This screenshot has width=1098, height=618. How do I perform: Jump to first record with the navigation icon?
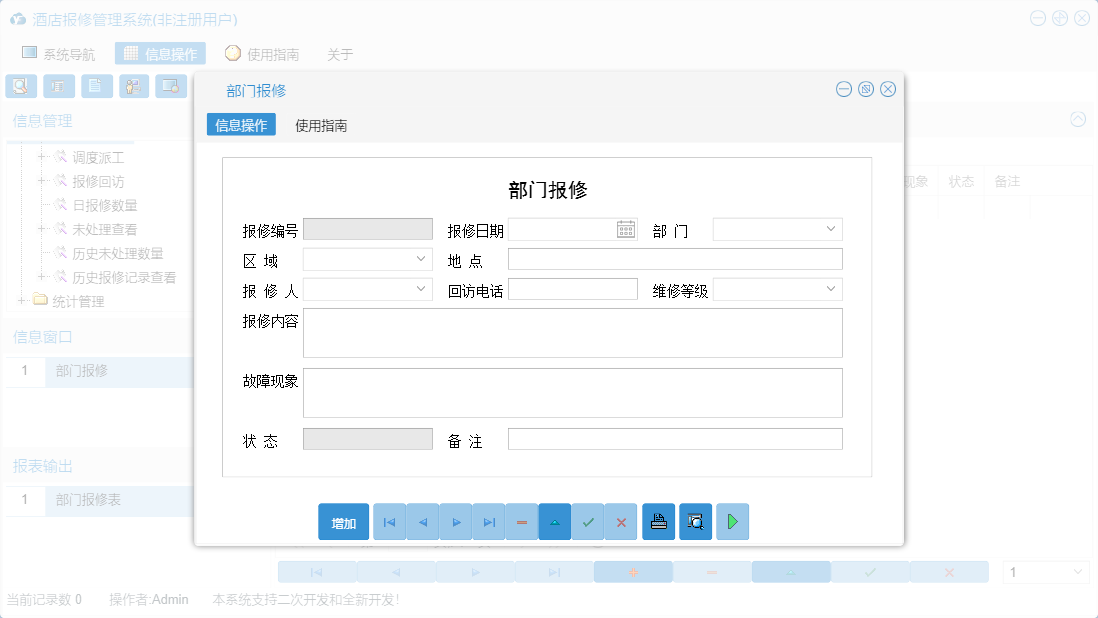[389, 521]
